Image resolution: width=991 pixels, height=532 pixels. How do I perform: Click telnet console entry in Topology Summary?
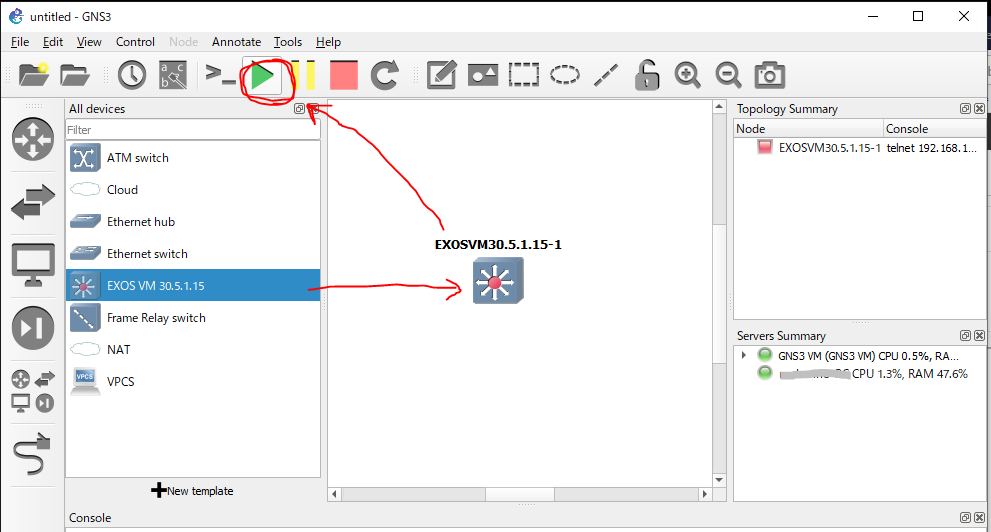[932, 148]
